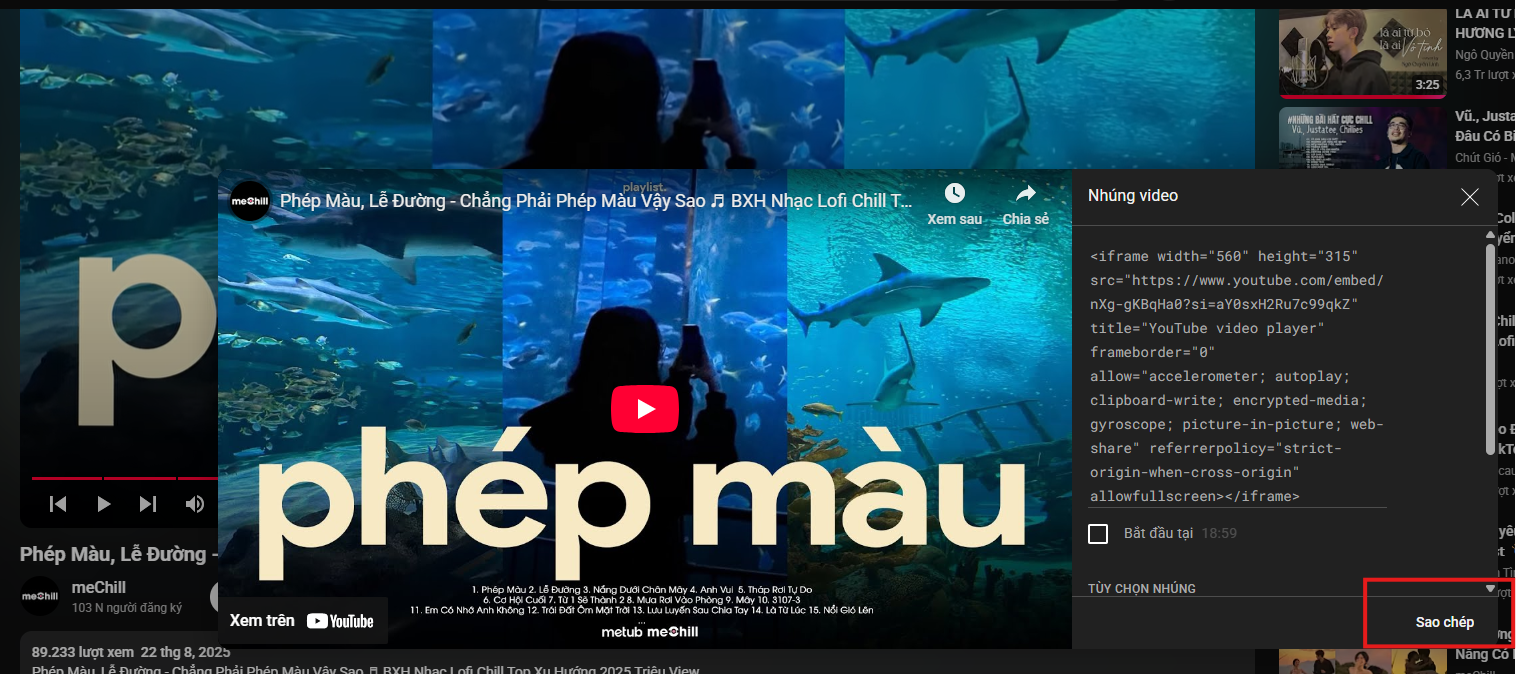Open the 3:25 duration video thumbnail
Screen dimensions: 1516x674
(x=1362, y=54)
